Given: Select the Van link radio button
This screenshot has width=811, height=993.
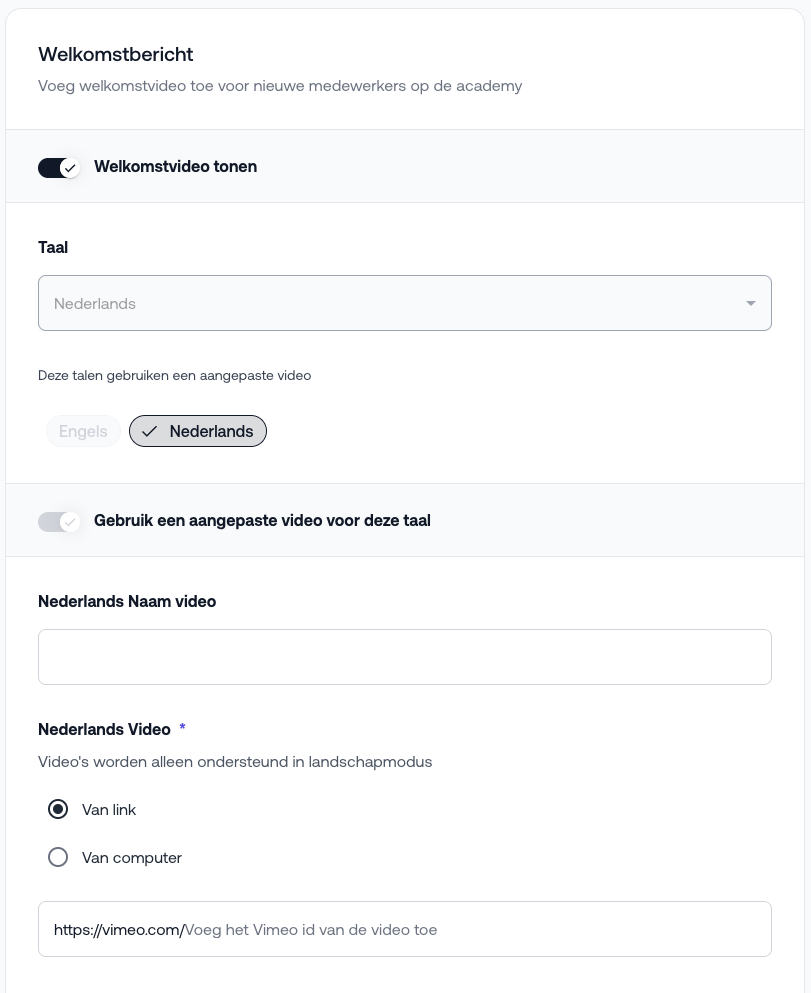Looking at the screenshot, I should coord(58,809).
